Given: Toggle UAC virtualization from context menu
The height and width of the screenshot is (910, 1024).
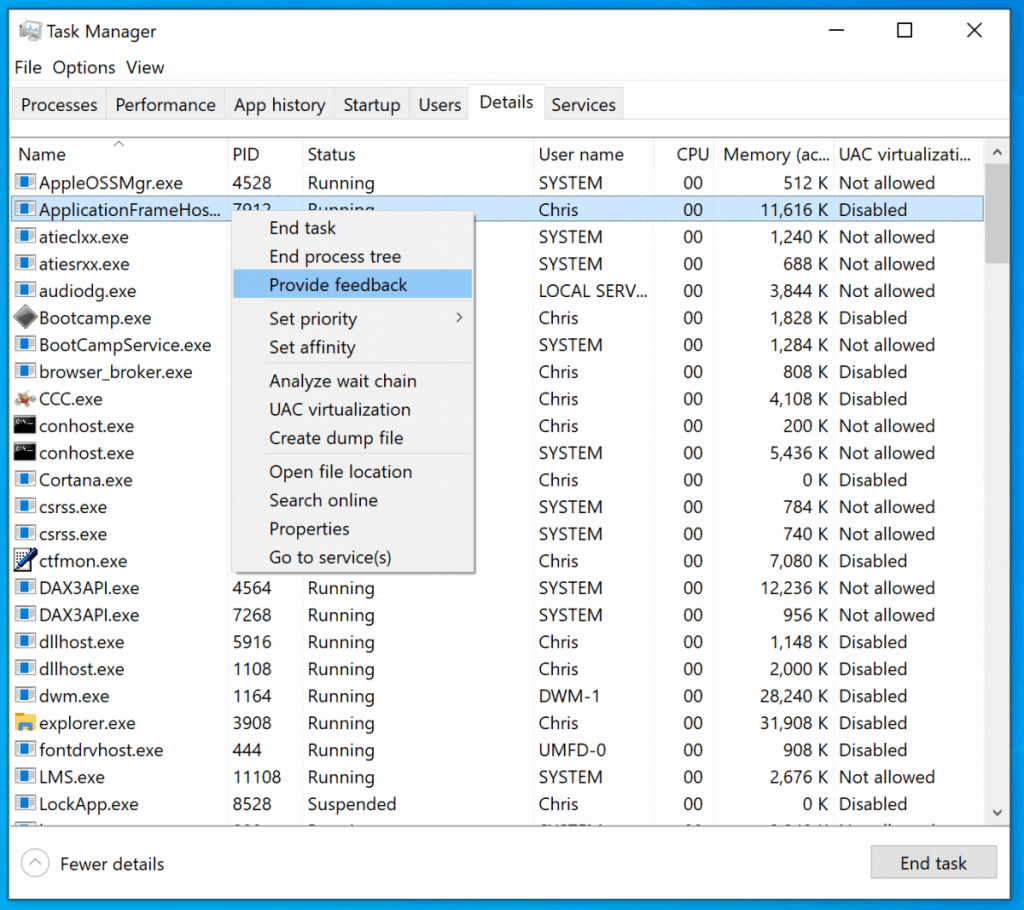Looking at the screenshot, I should 352,409.
